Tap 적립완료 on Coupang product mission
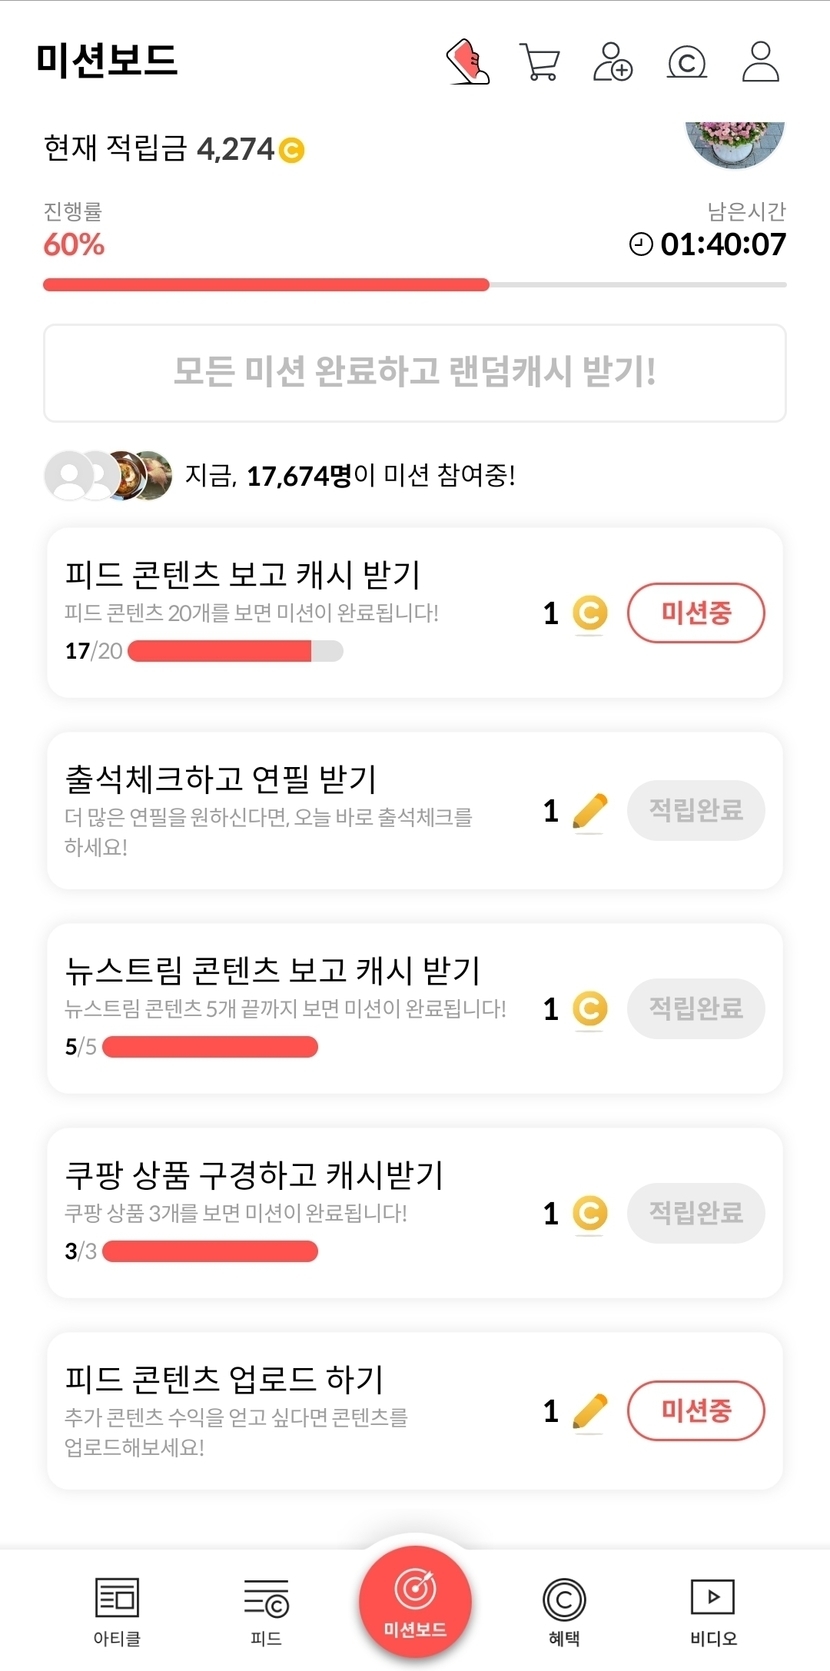 696,1213
